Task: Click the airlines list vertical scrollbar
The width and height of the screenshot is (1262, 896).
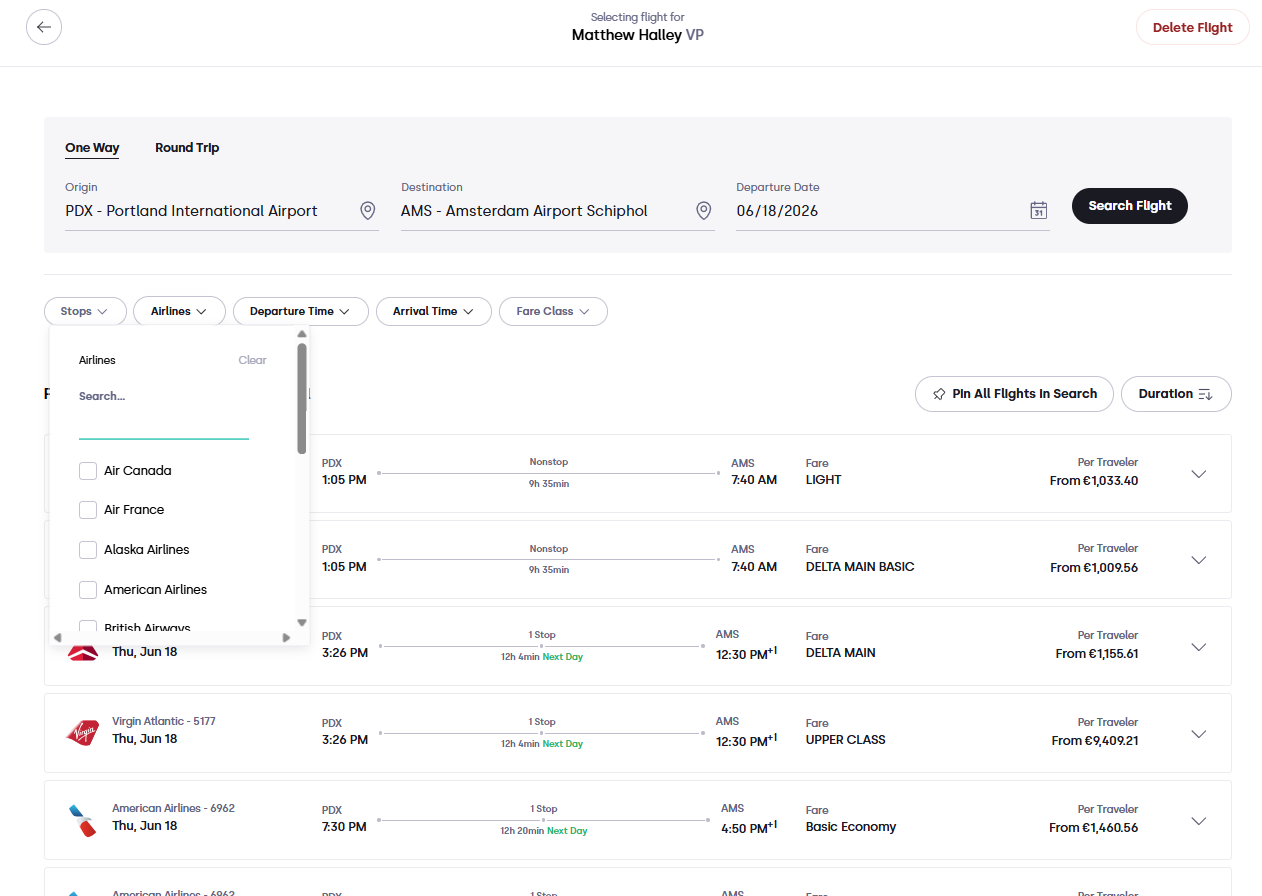Action: tap(302, 399)
